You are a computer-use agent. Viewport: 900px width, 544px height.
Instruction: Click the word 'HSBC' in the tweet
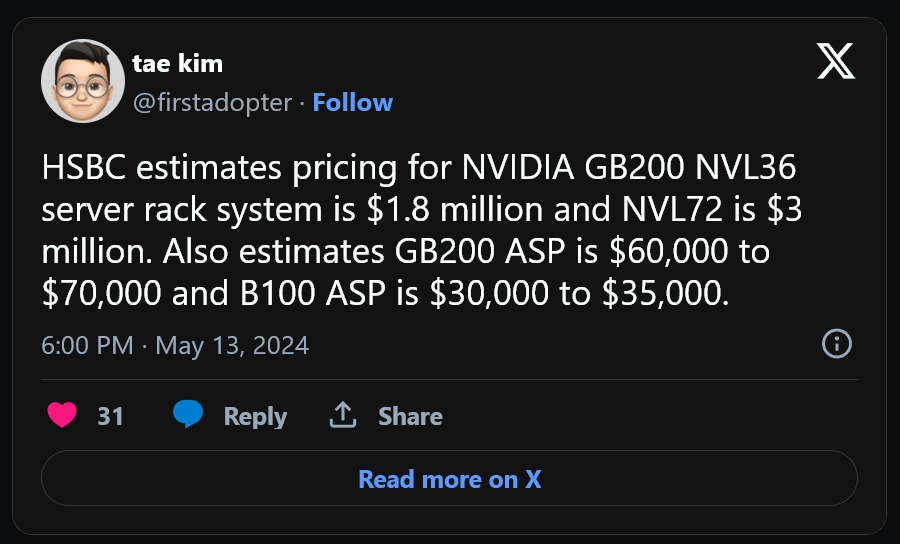pos(84,168)
